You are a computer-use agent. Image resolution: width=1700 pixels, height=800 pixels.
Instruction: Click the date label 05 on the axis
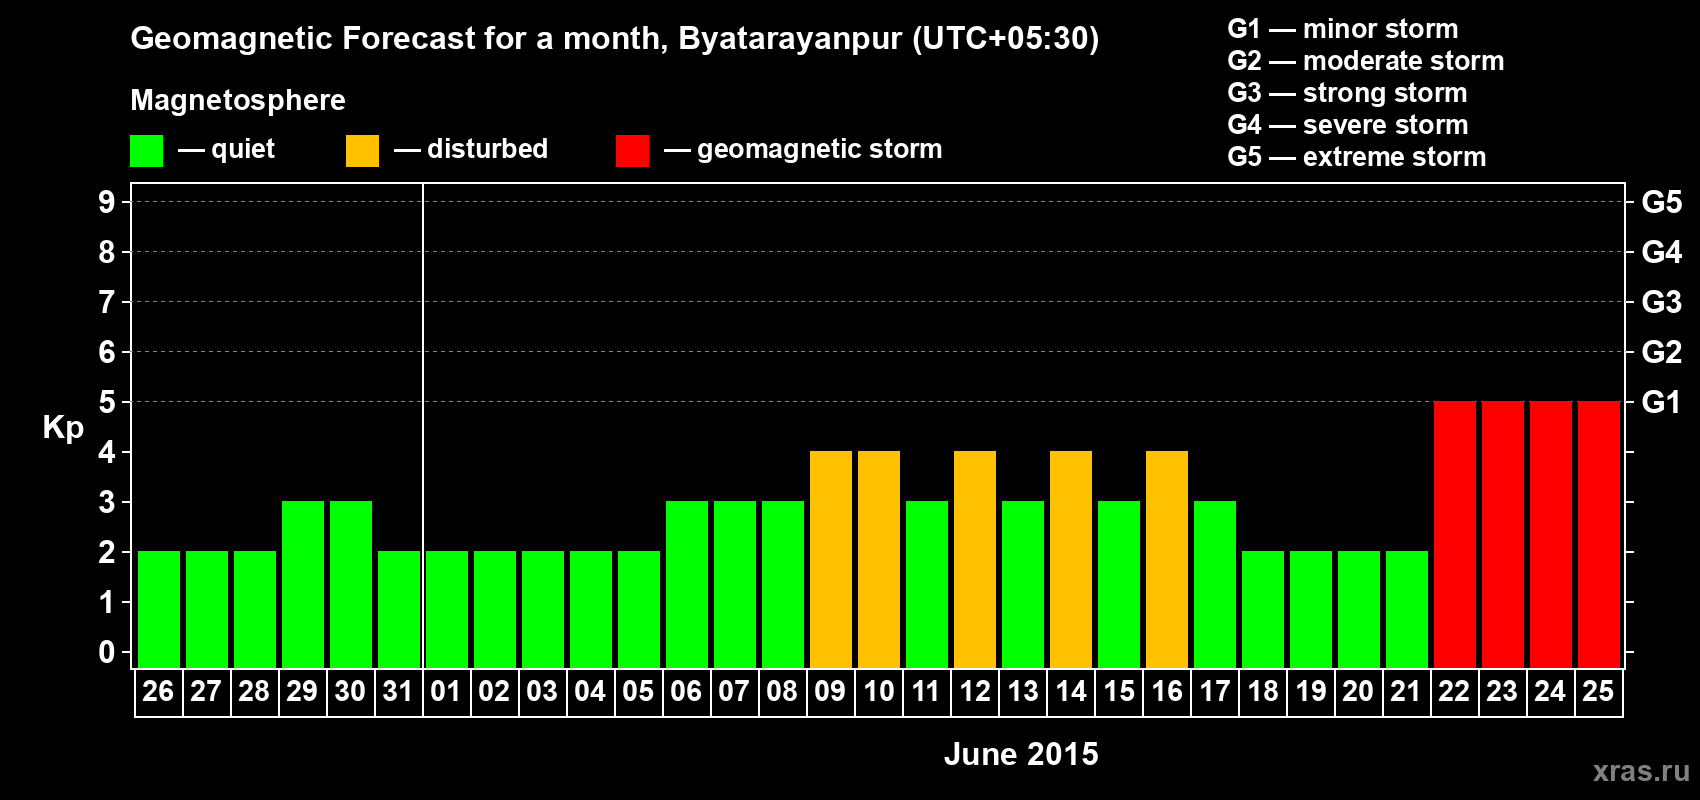[638, 692]
